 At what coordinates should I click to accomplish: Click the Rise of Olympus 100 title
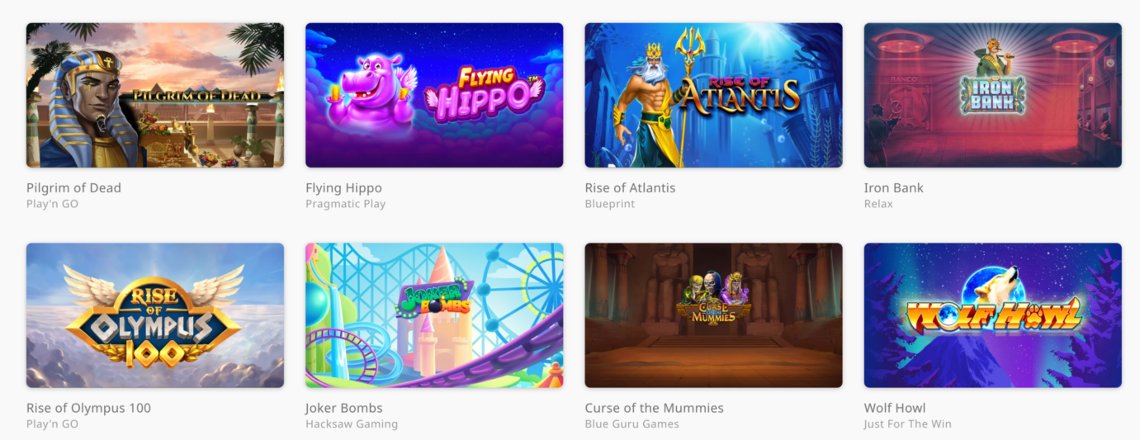pos(89,408)
